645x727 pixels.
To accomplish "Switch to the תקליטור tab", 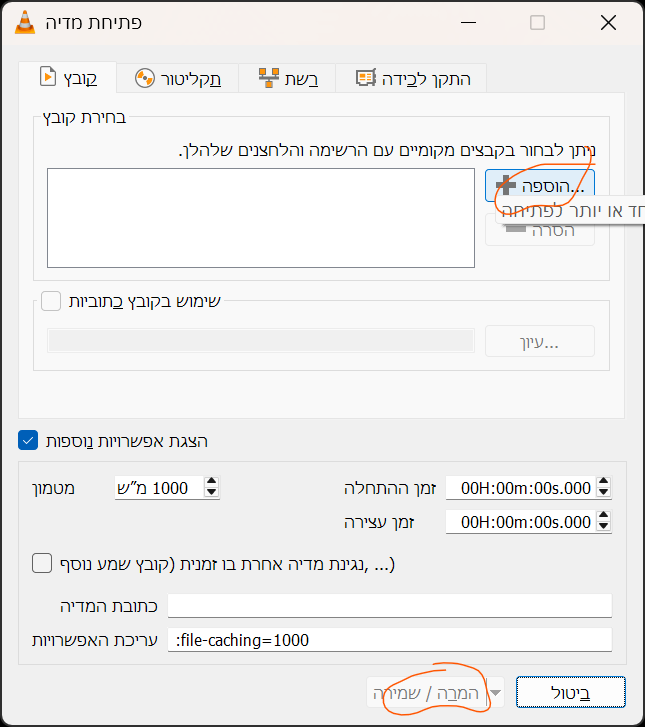I will click(x=178, y=78).
